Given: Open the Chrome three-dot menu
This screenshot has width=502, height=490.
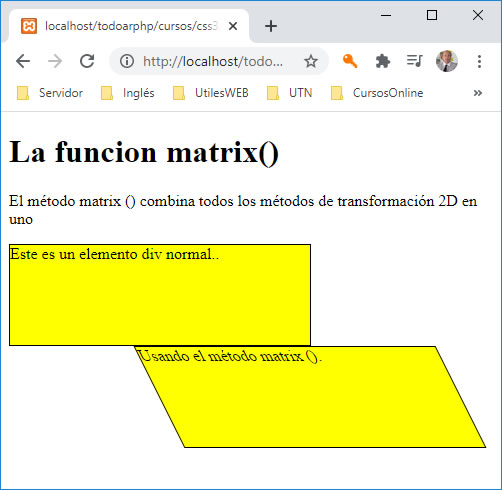Looking at the screenshot, I should point(479,62).
